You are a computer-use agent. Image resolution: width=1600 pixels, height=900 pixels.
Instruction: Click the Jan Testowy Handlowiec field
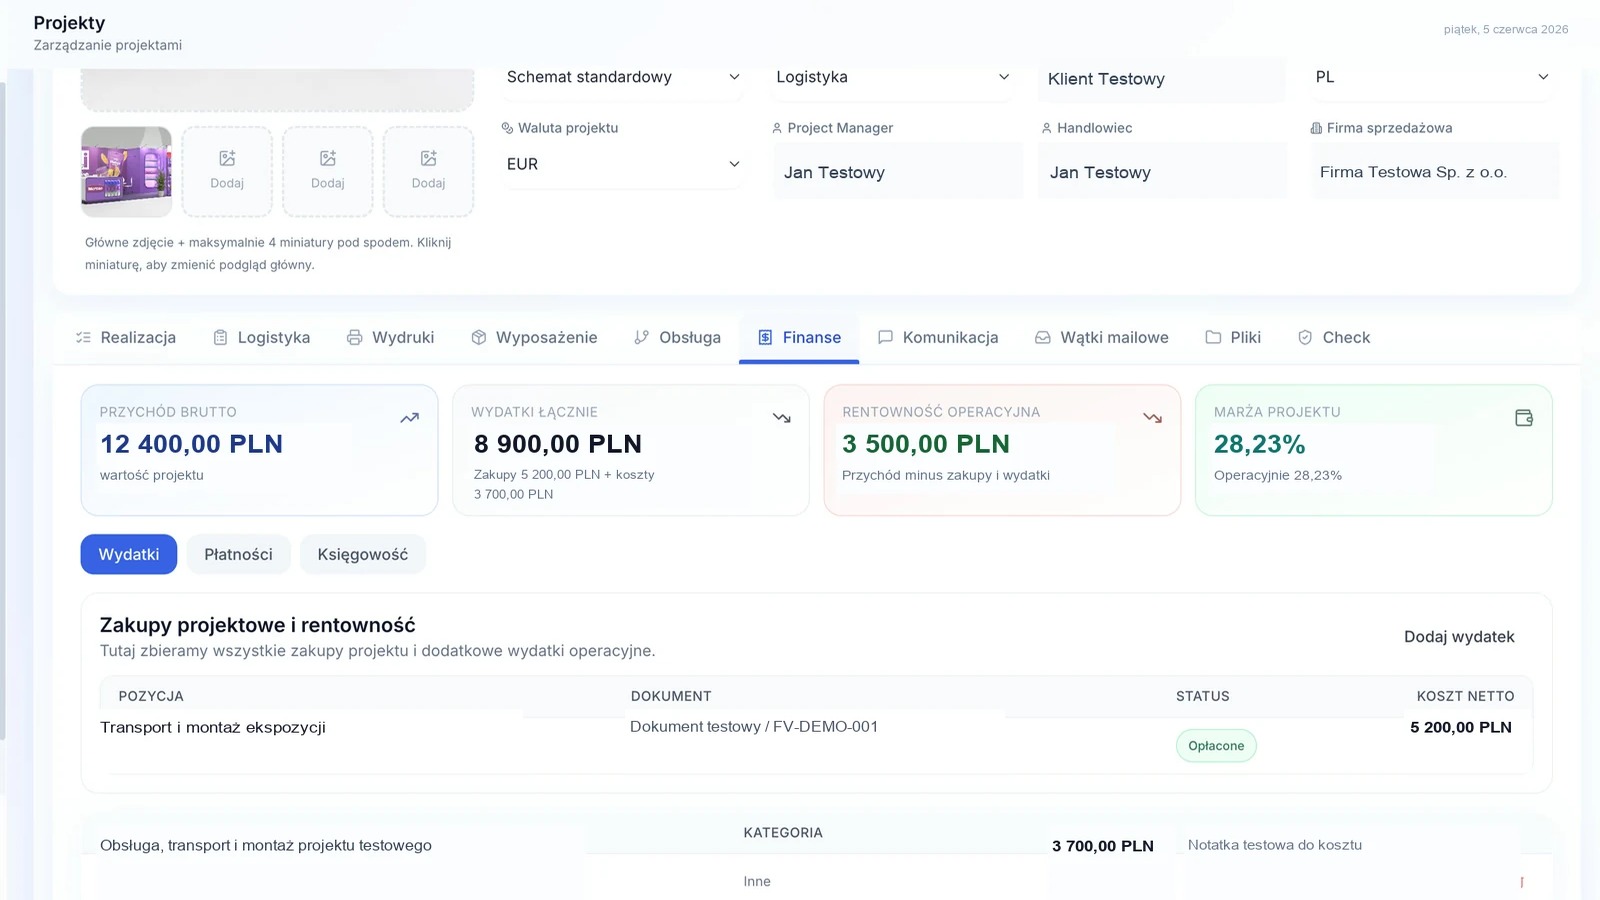(1163, 172)
